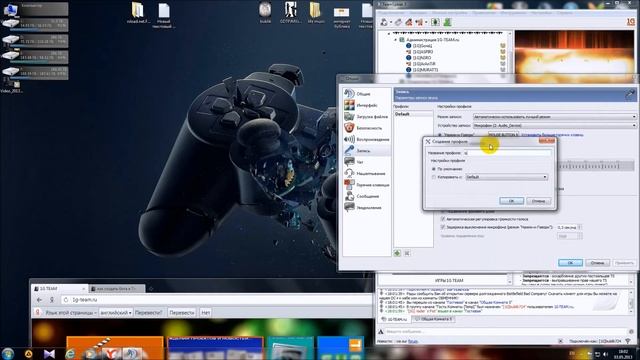Click TeamSpeak toolbar away status icon
Screen dimensions: 640x360
(x=409, y=22)
